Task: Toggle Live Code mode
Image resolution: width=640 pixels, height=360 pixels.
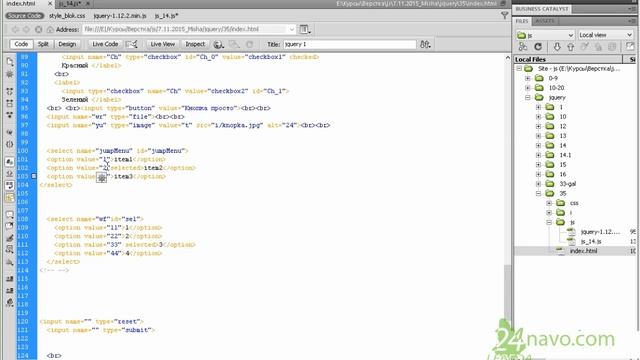Action: [x=105, y=44]
